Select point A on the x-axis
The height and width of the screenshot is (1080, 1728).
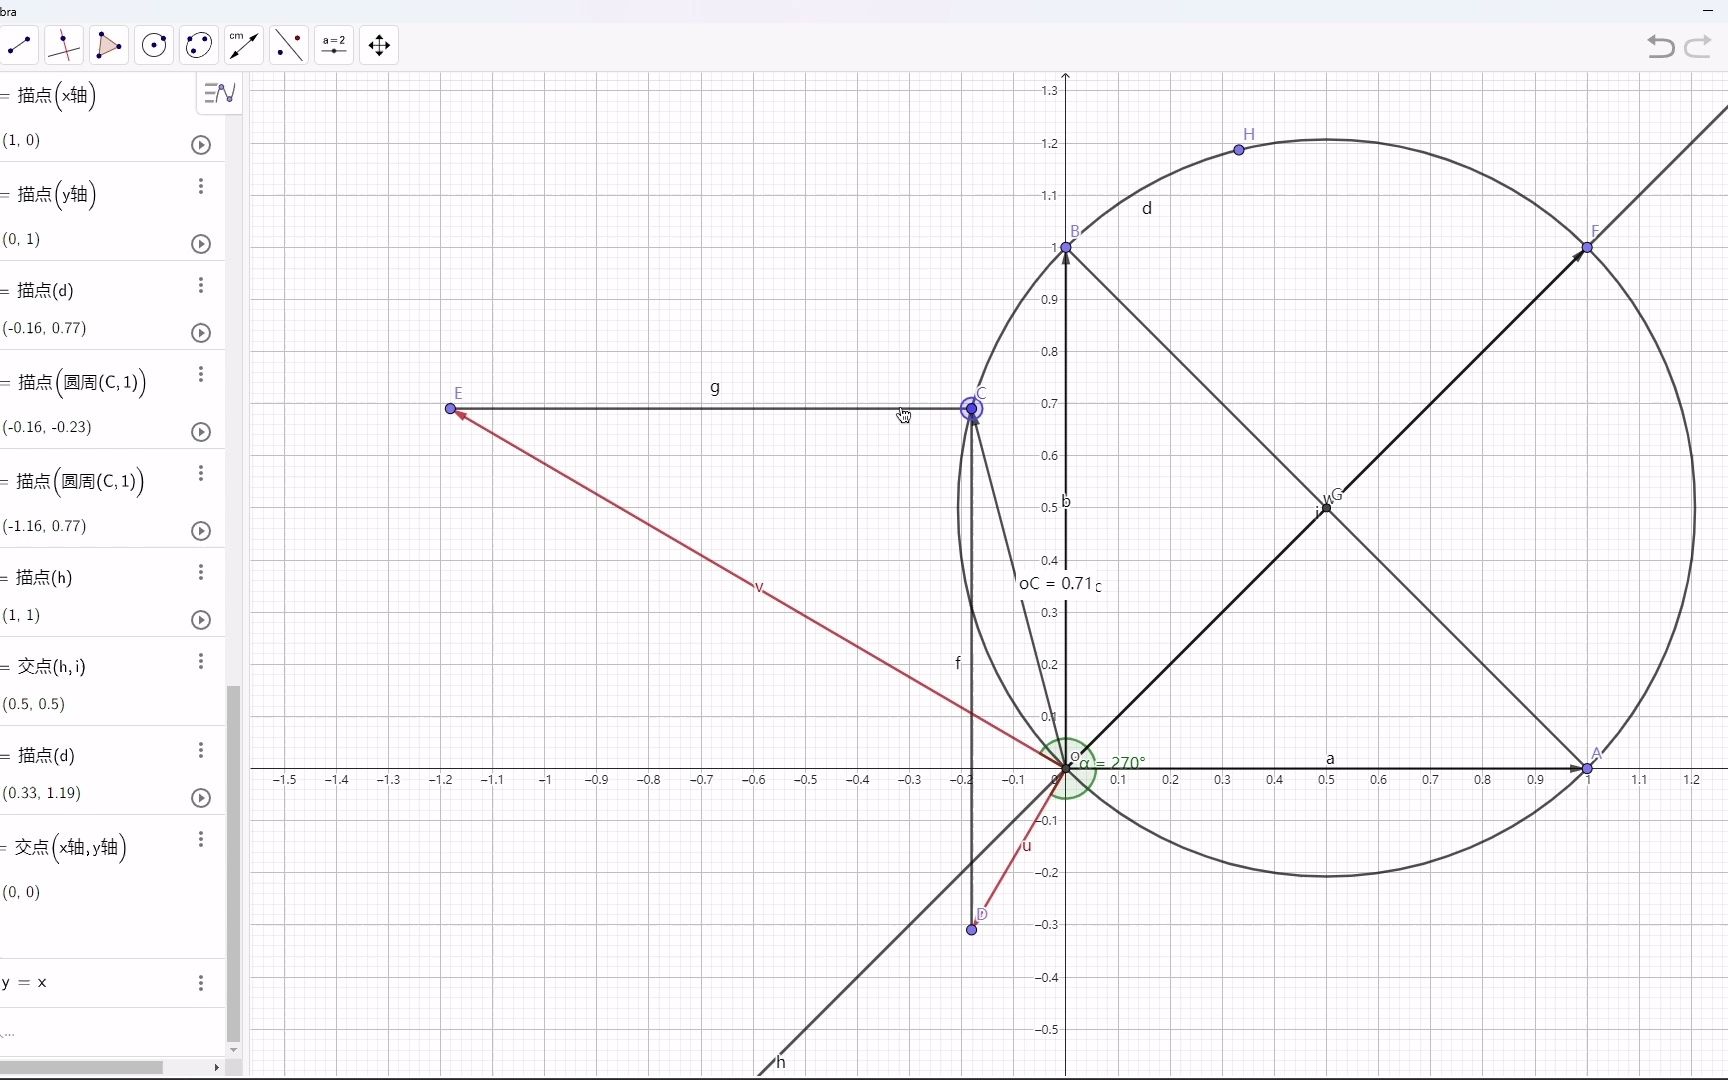tap(1587, 769)
